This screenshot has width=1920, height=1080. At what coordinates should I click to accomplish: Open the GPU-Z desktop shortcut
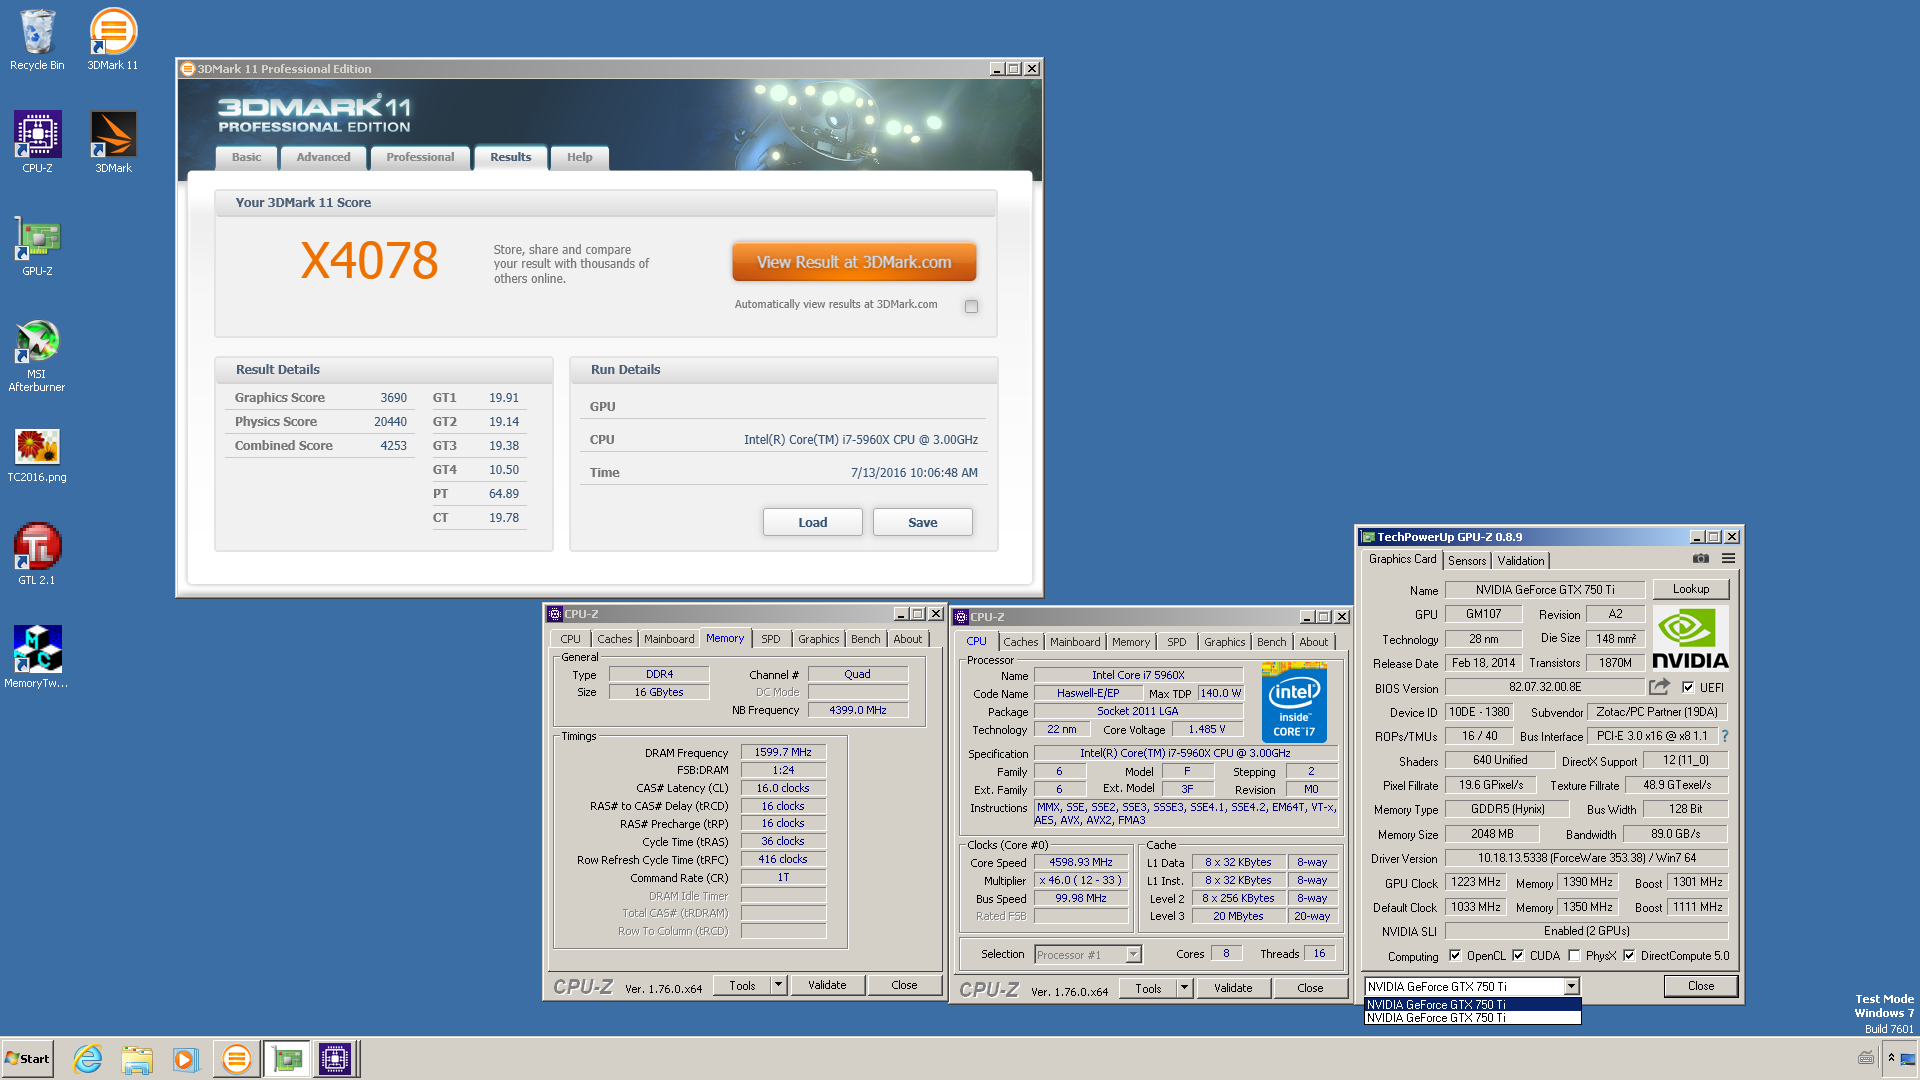point(37,245)
